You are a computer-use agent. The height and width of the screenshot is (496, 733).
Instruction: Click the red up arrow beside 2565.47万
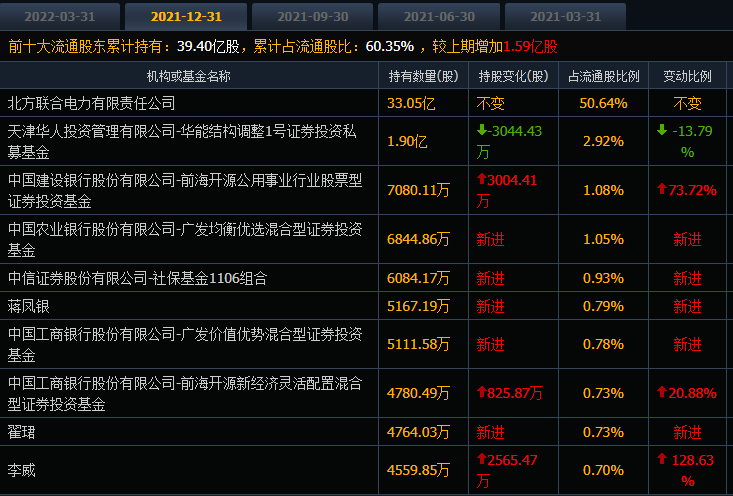(x=481, y=459)
